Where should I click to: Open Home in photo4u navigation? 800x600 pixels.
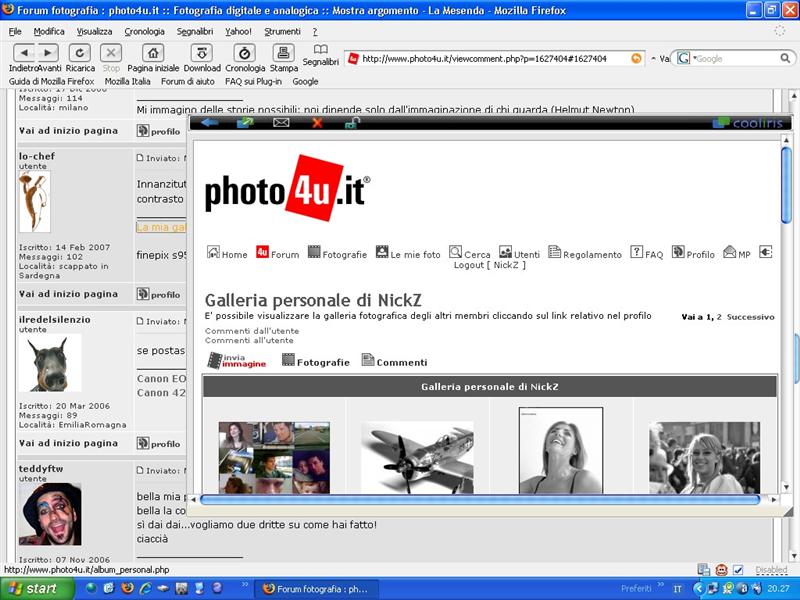(x=227, y=253)
